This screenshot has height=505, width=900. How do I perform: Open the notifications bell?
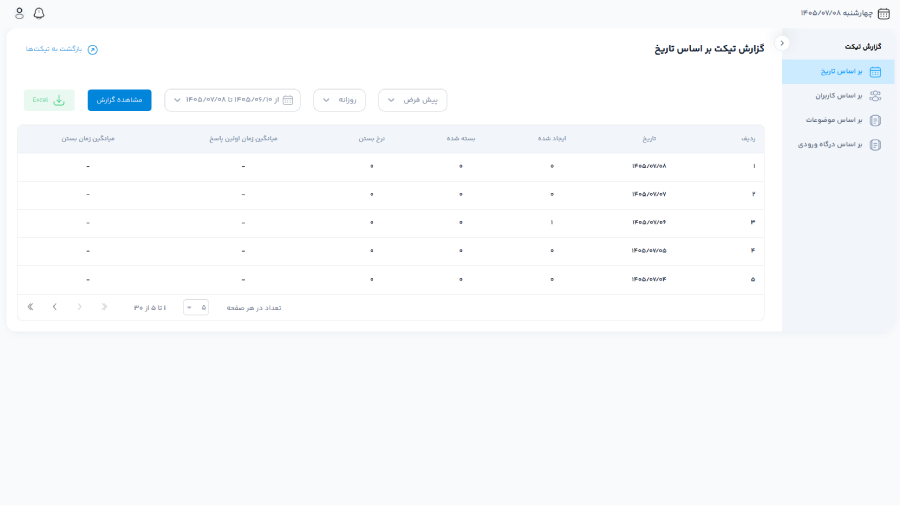pos(39,13)
